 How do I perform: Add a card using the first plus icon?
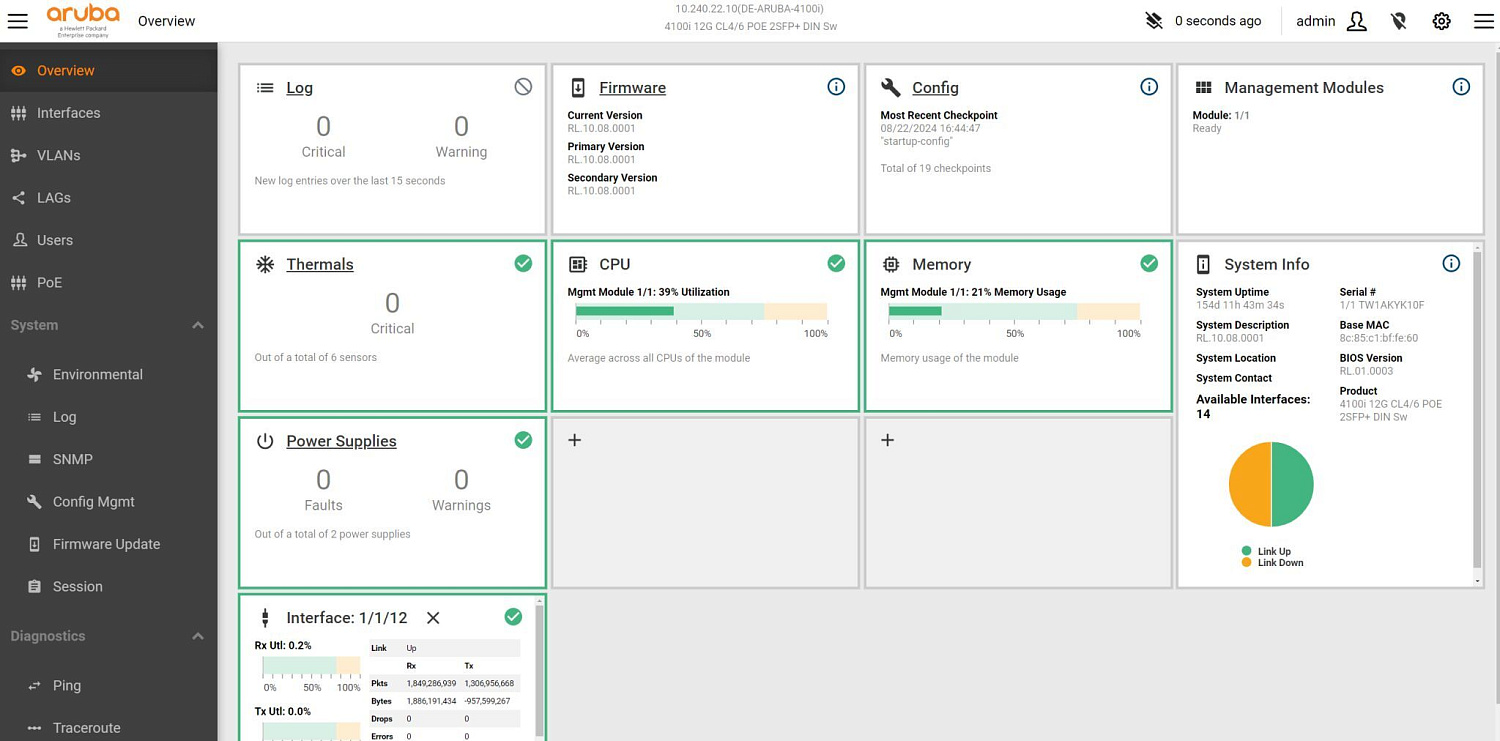click(575, 440)
